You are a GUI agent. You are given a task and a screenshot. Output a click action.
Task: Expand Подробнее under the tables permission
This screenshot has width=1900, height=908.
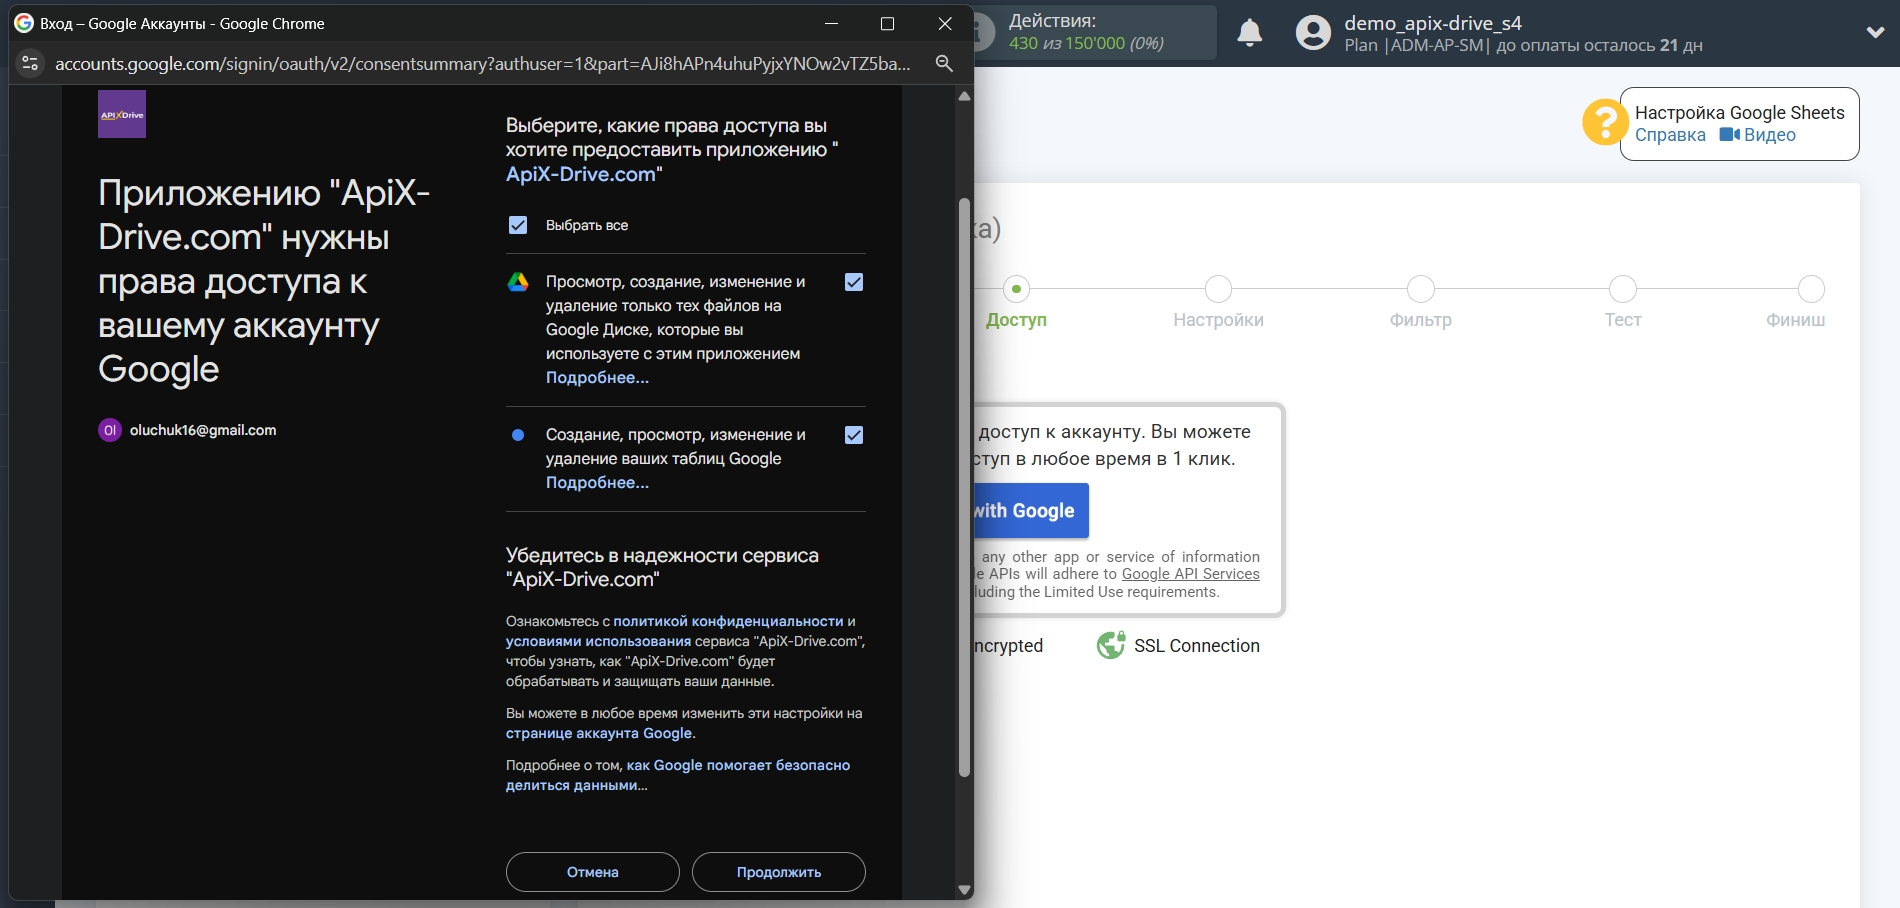[x=596, y=483]
